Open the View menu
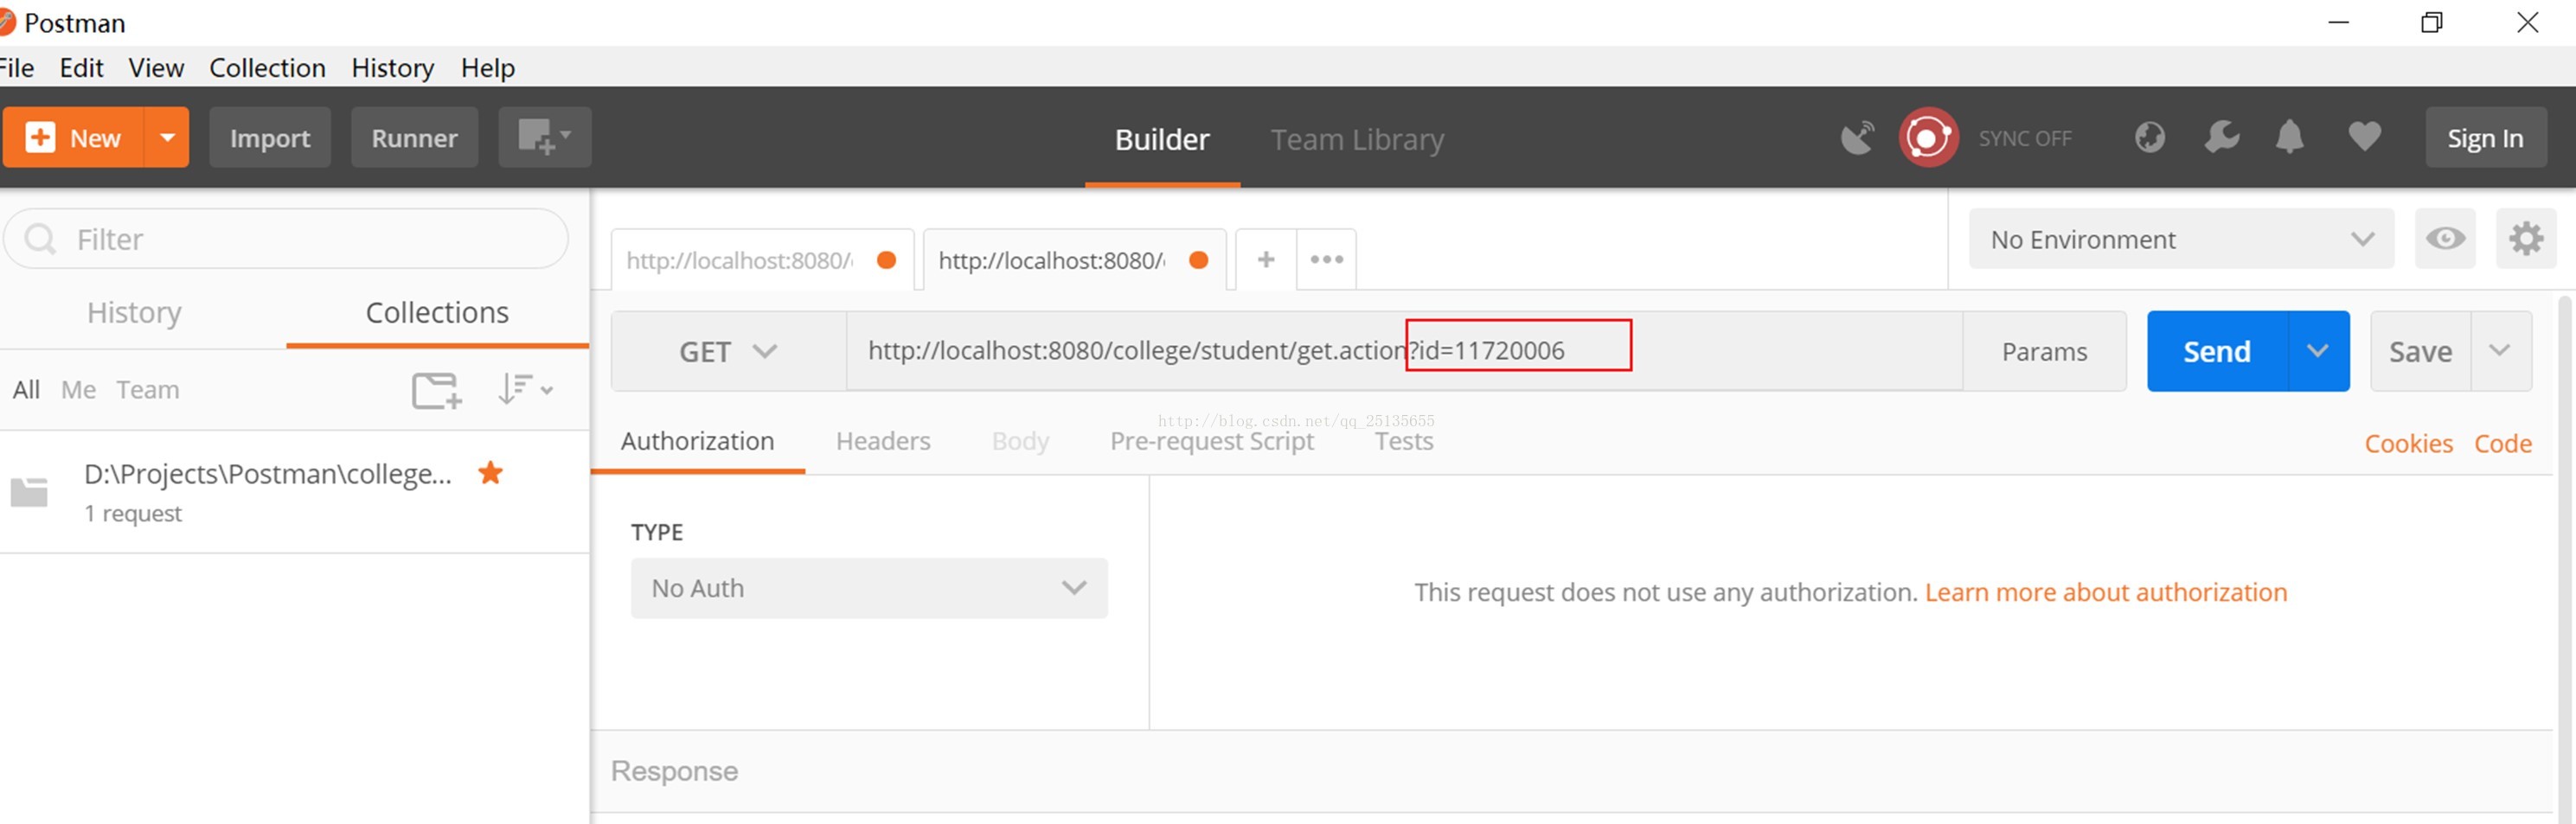The height and width of the screenshot is (824, 2576). (156, 68)
